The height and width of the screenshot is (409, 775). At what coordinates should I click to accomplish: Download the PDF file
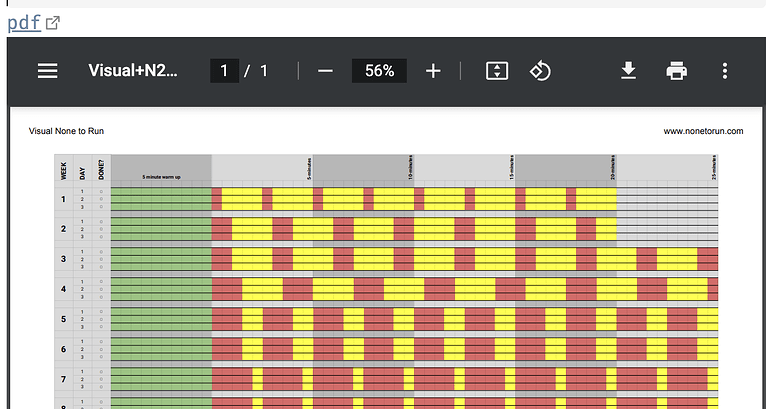[629, 71]
